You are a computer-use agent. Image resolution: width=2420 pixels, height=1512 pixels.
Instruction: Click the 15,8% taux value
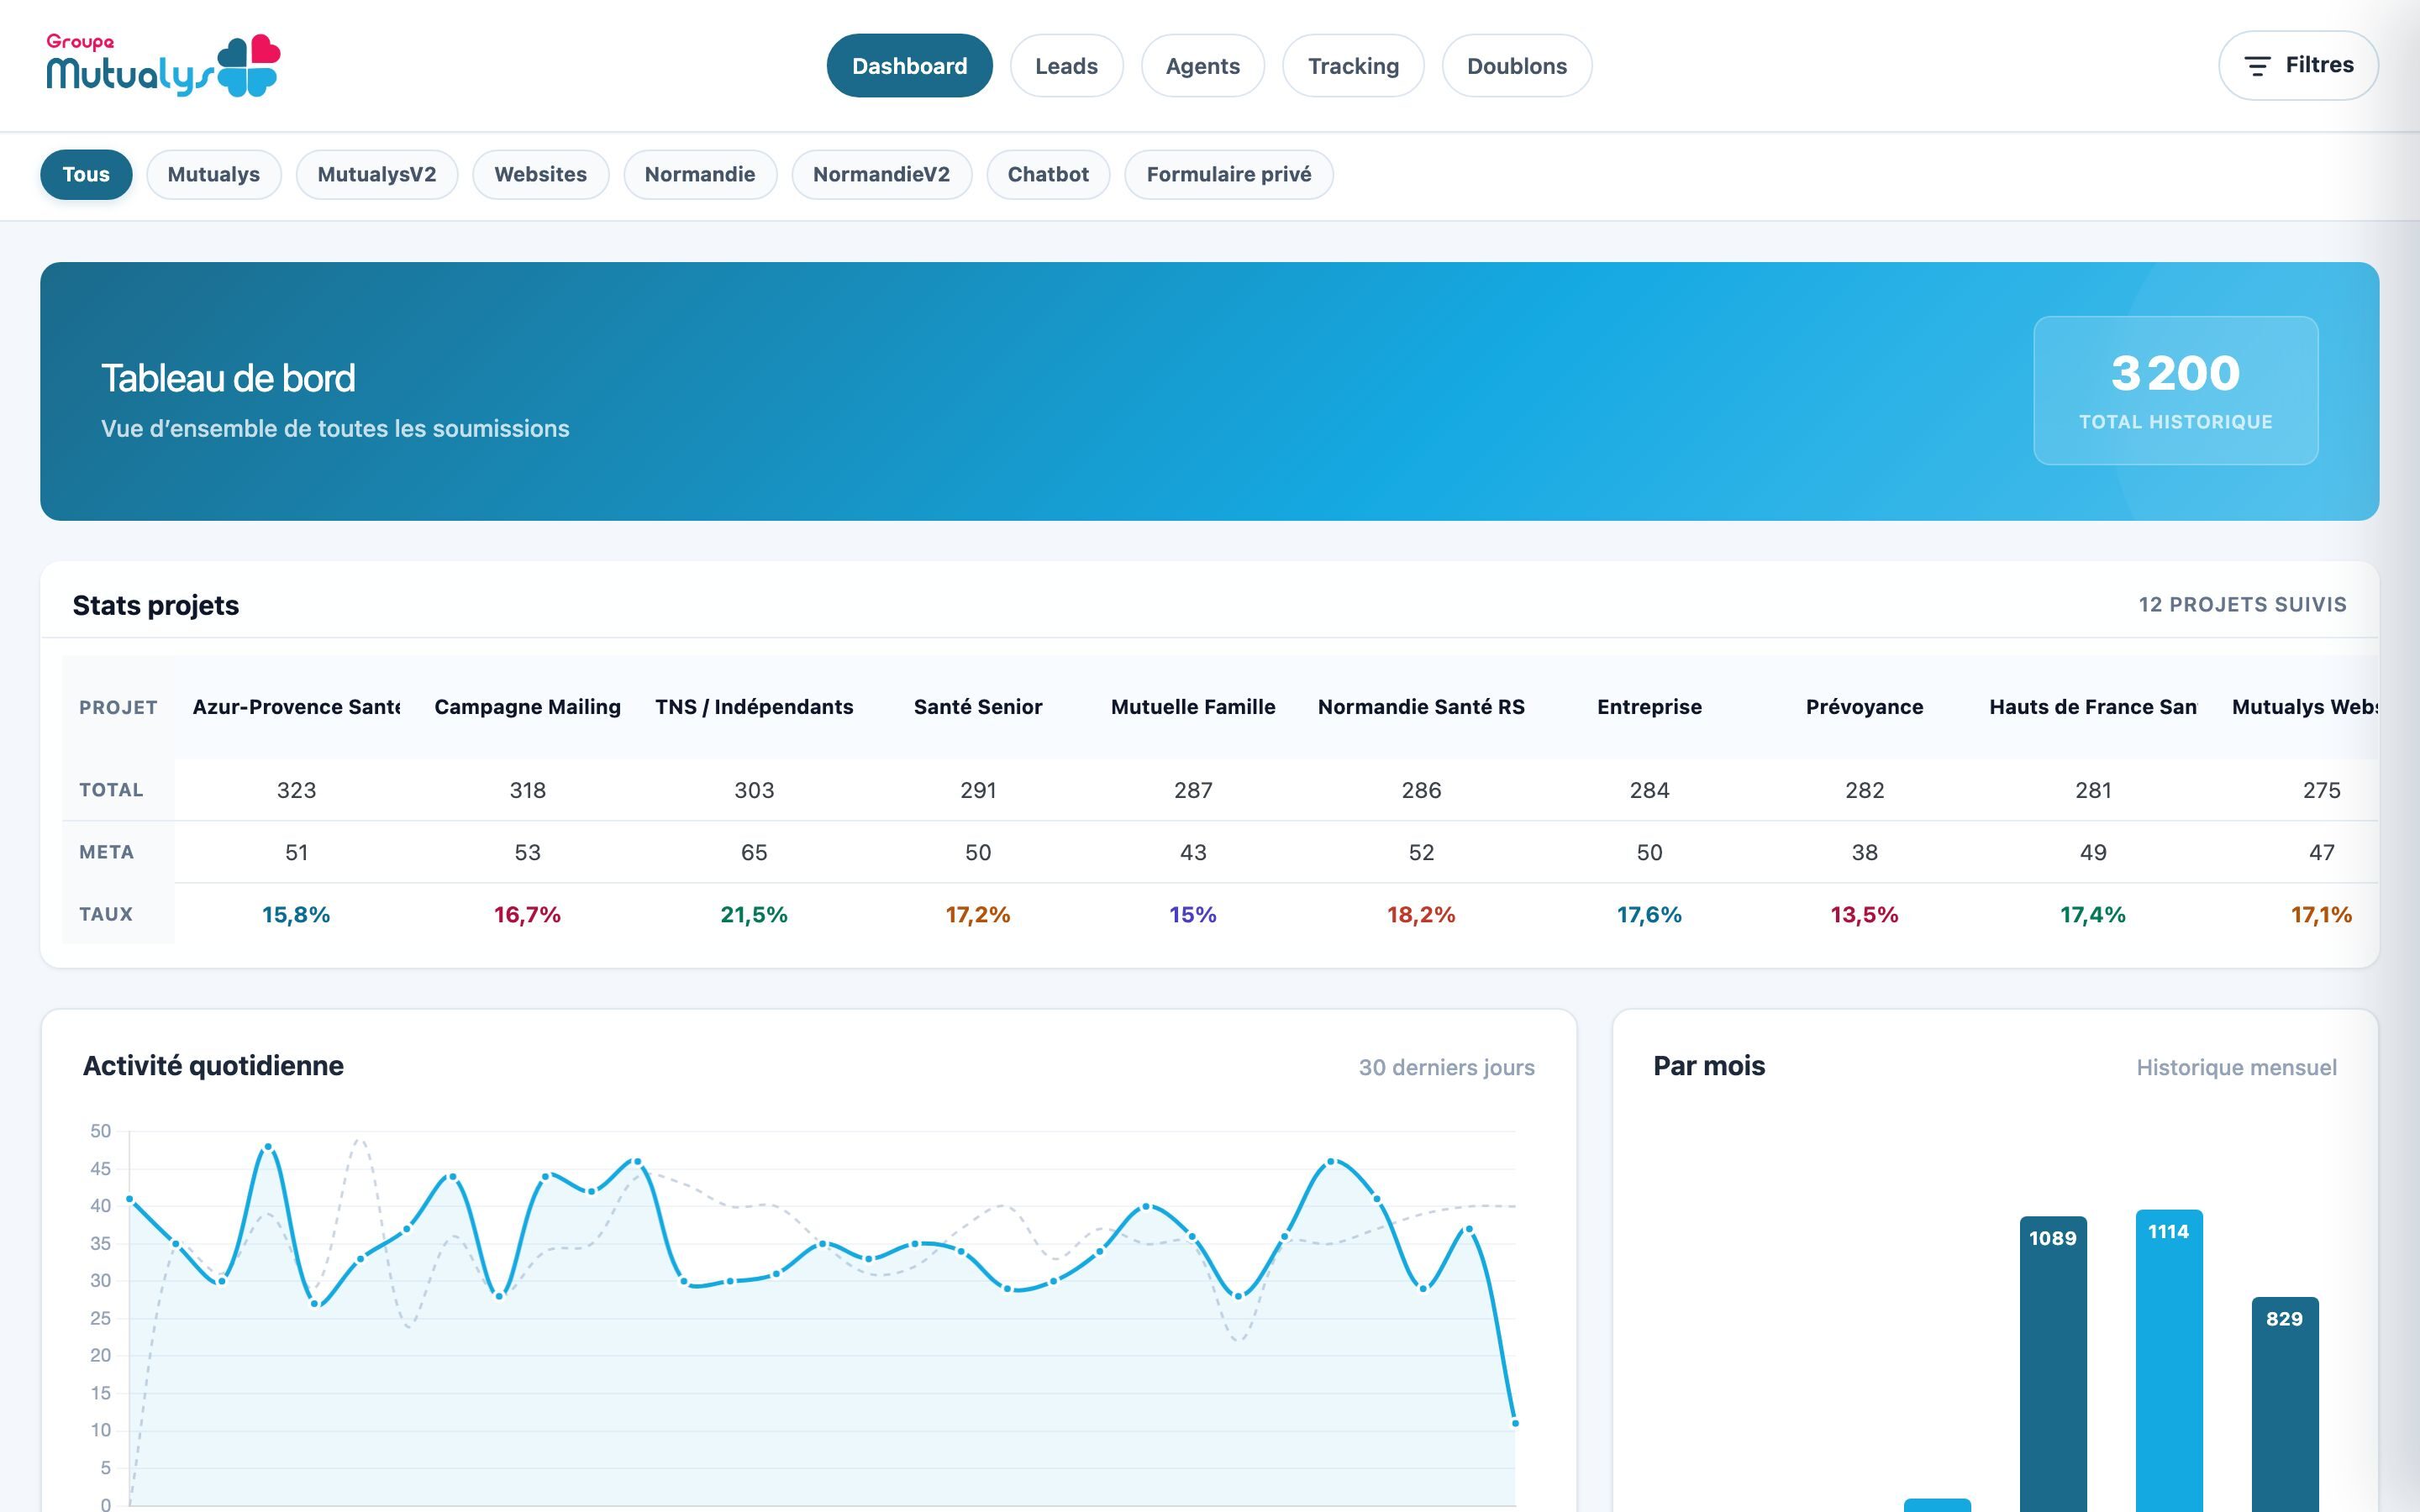tap(296, 914)
